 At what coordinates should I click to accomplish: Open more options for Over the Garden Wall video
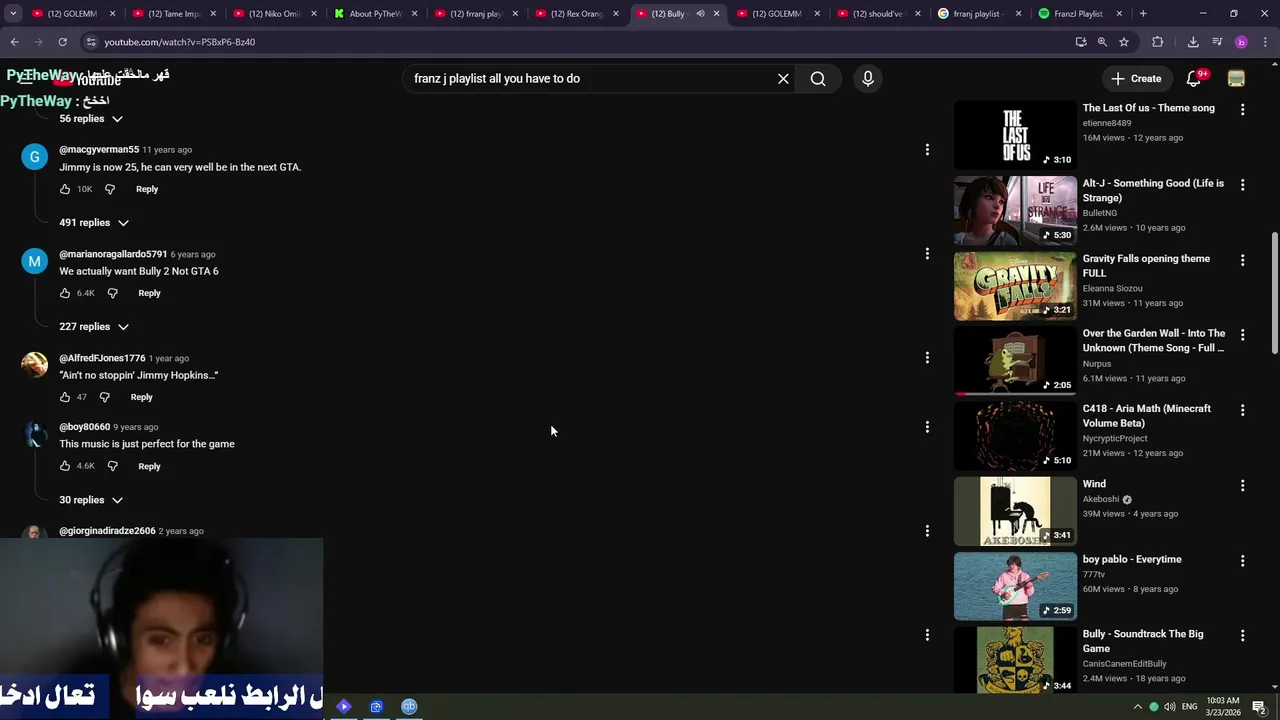1242,335
